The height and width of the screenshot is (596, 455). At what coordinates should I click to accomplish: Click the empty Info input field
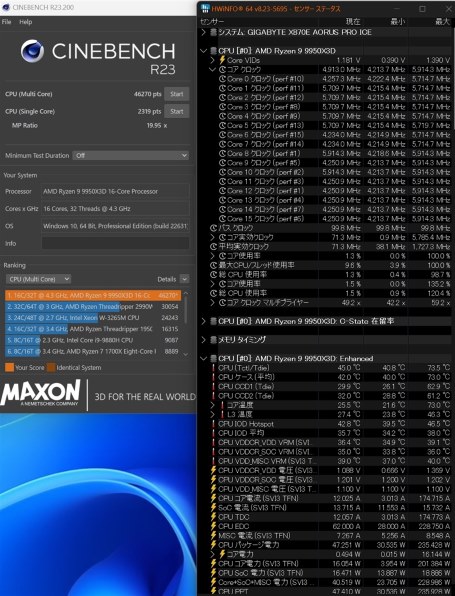click(115, 243)
